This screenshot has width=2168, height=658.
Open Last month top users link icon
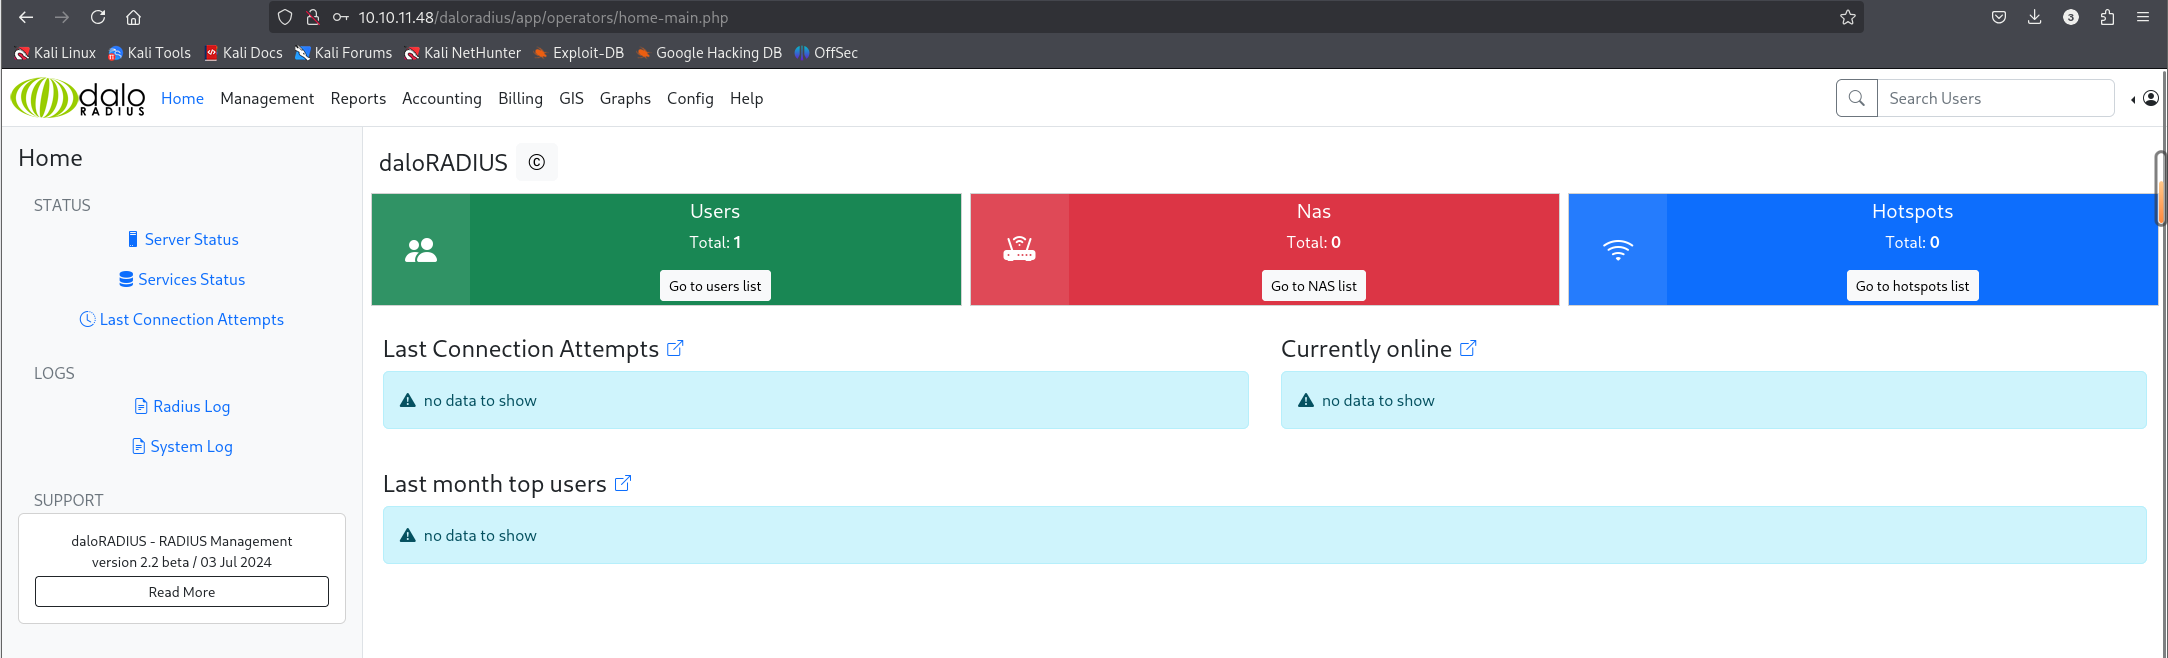pyautogui.click(x=623, y=483)
